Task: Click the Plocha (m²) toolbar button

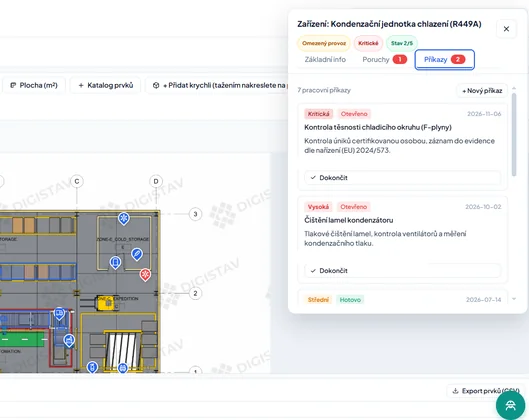Action: coord(33,85)
